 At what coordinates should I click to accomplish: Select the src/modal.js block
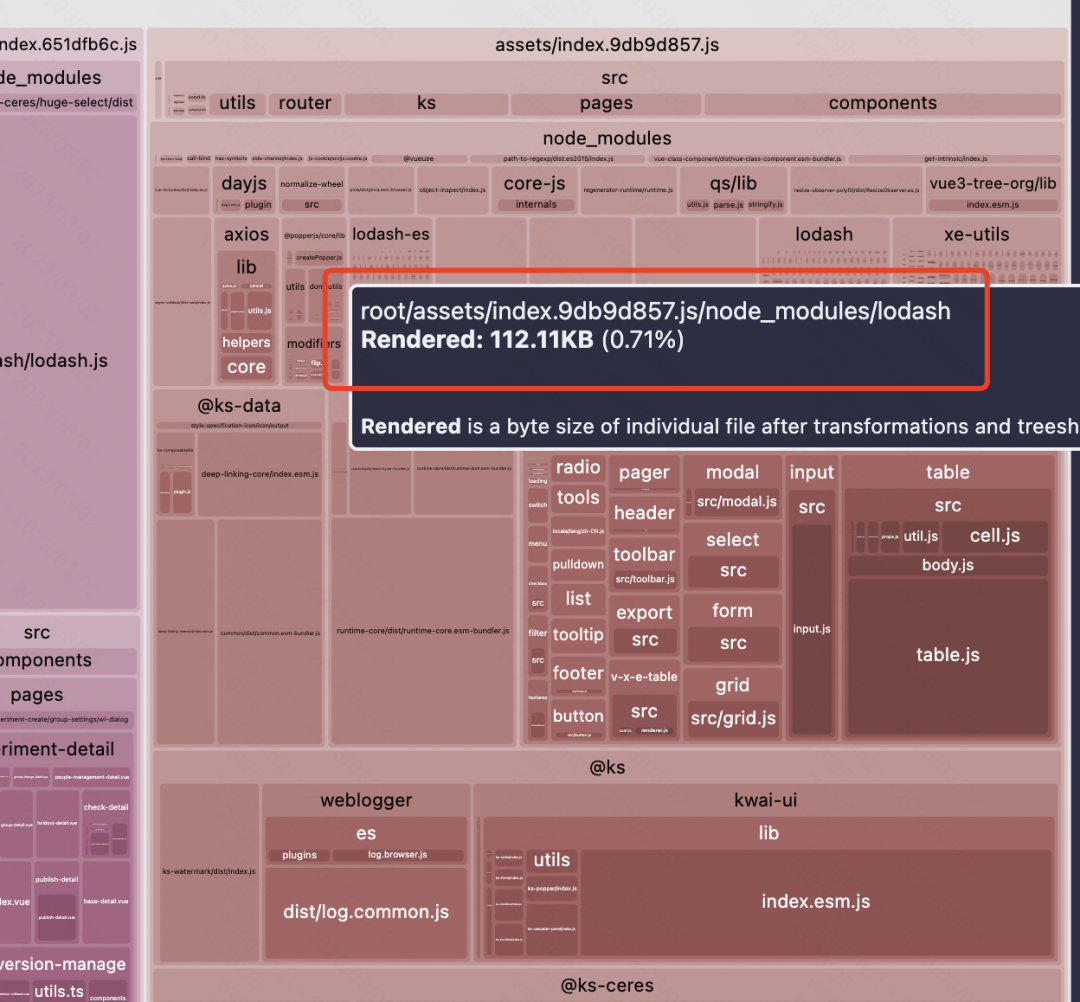(736, 501)
